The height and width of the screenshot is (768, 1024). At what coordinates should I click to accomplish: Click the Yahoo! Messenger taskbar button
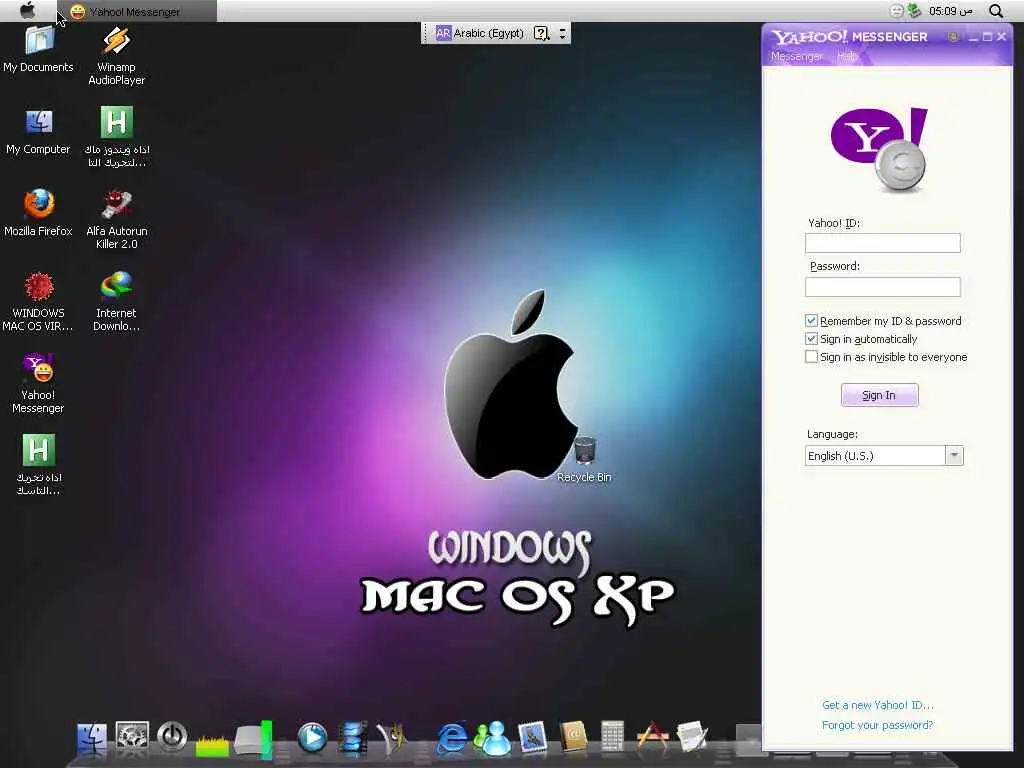pyautogui.click(x=136, y=11)
